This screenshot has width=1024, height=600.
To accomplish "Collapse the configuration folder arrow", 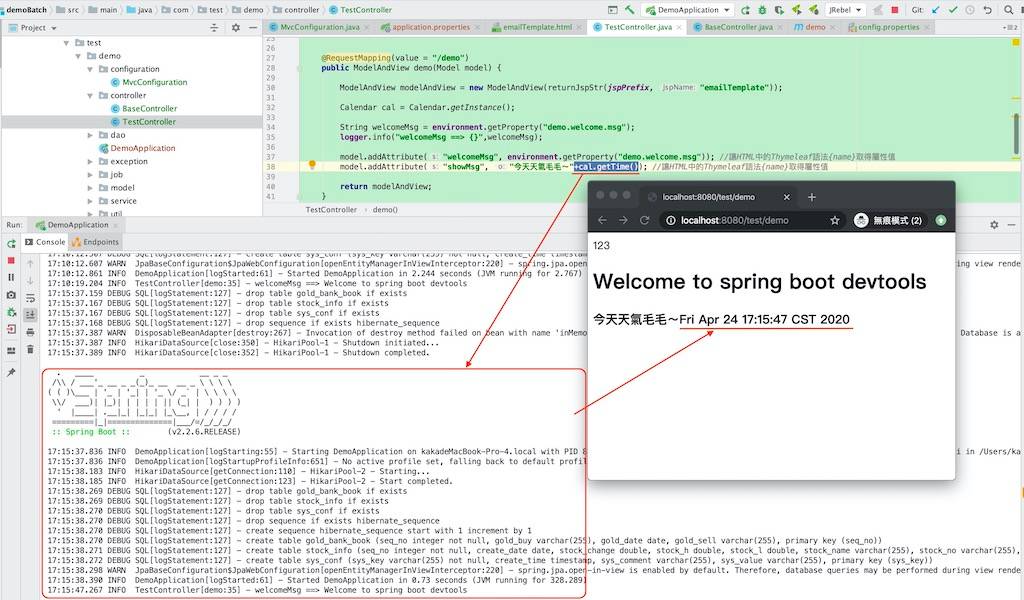I will click(x=89, y=69).
